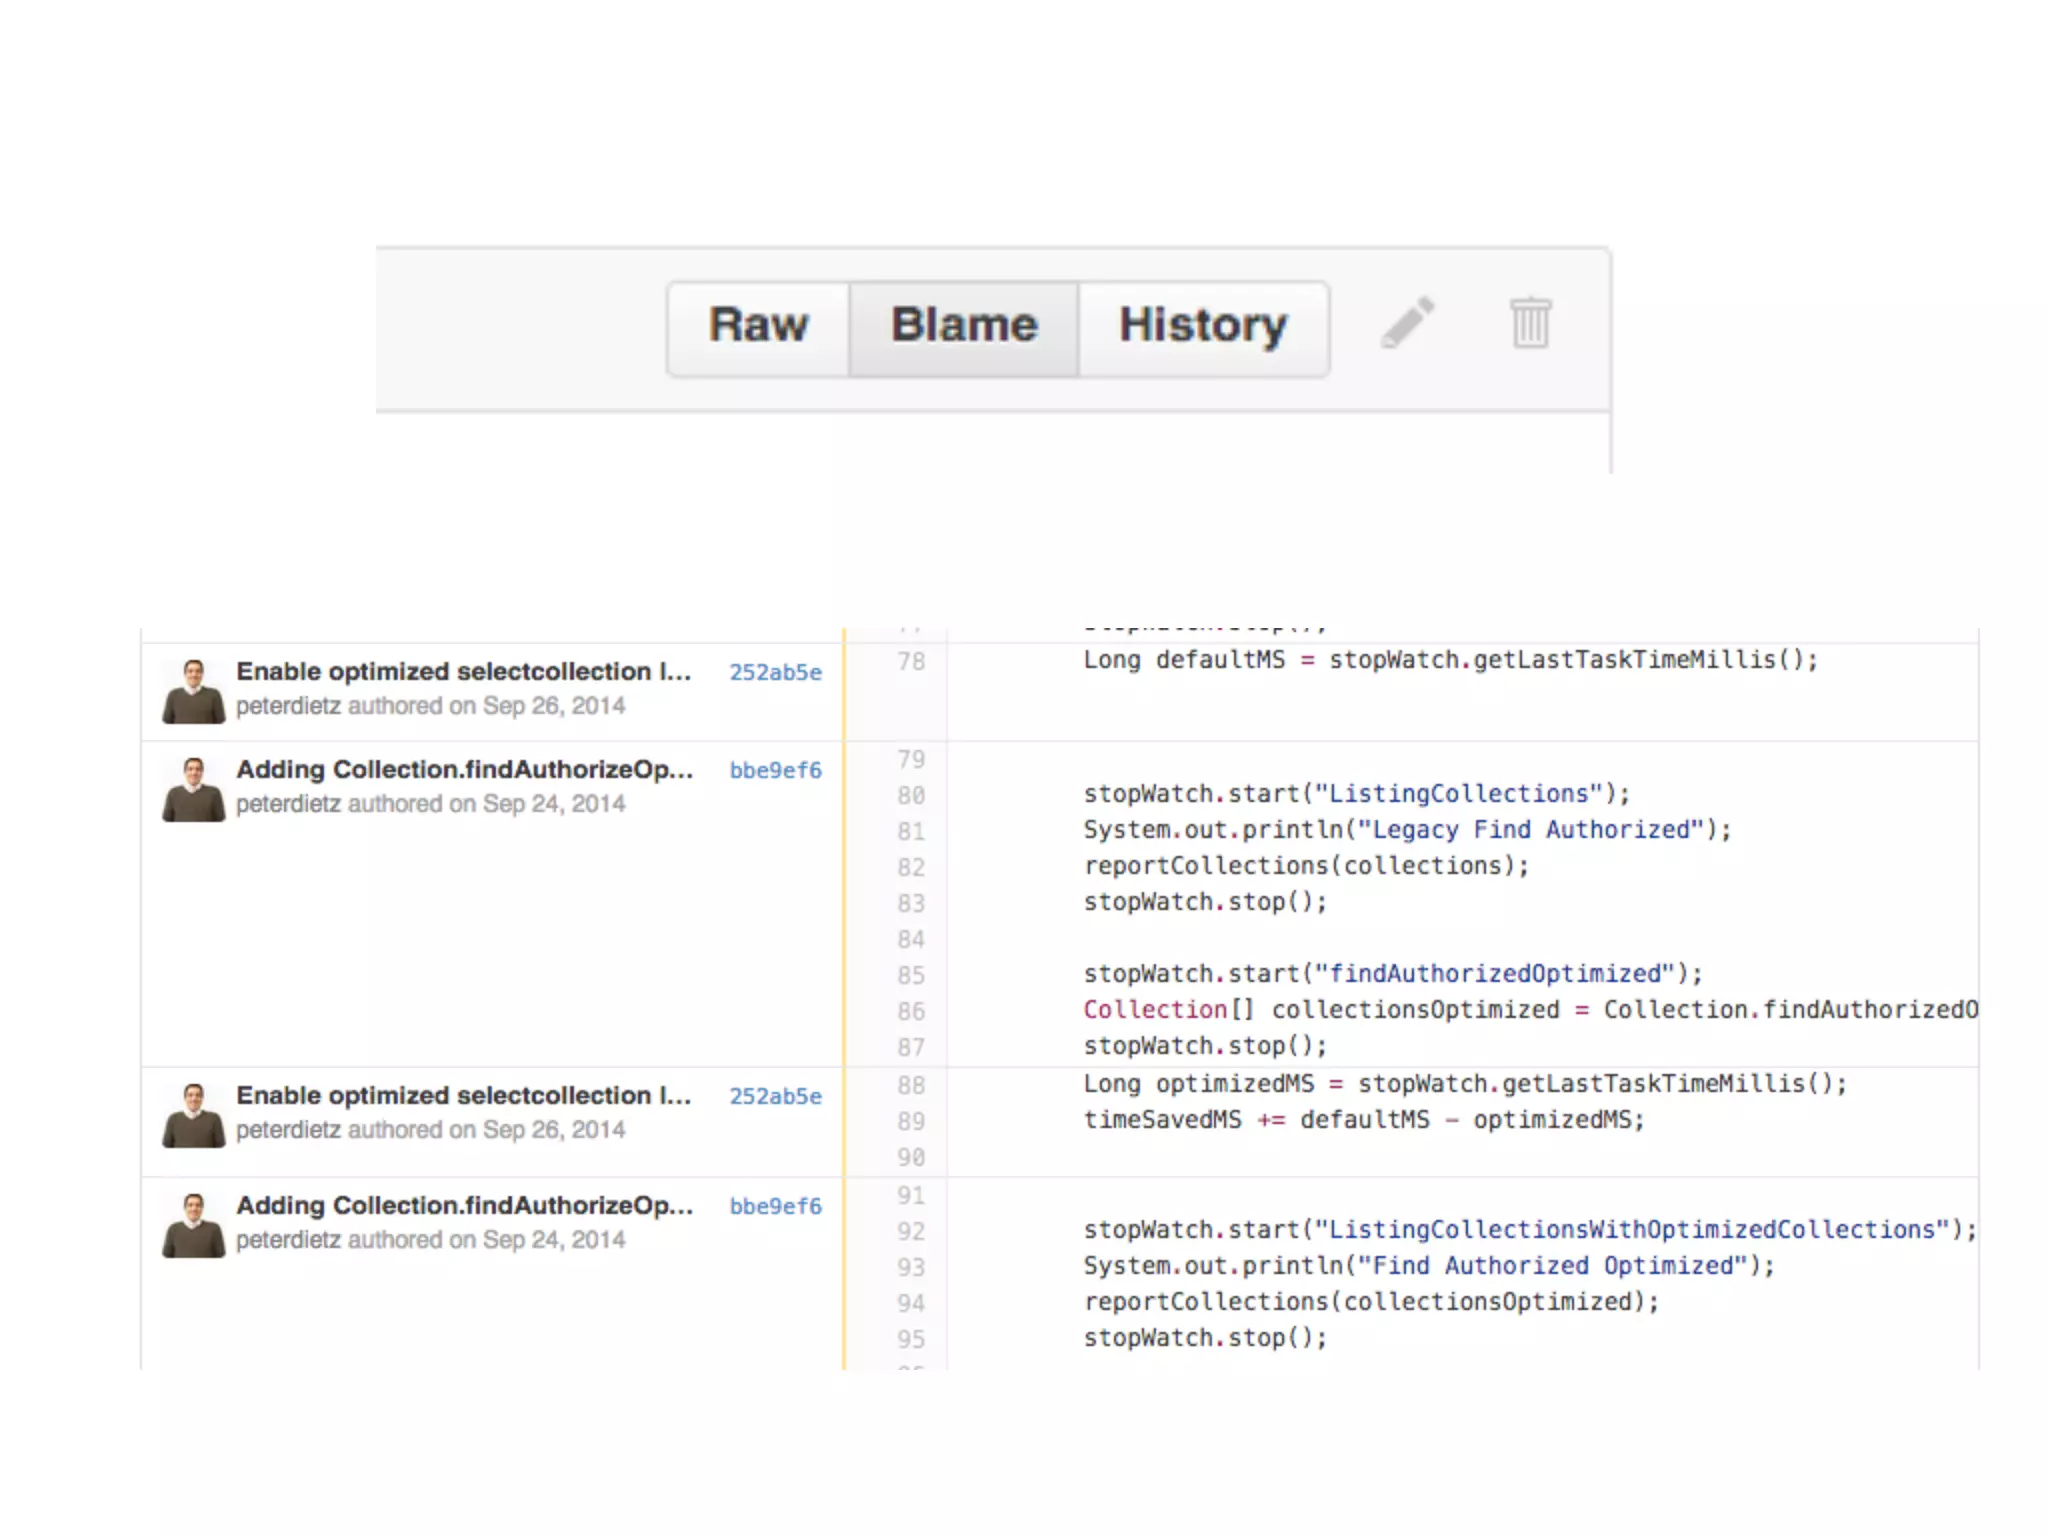The image size is (2048, 1536).
Task: Click peterdietz avatar beside line 88
Action: point(193,1115)
